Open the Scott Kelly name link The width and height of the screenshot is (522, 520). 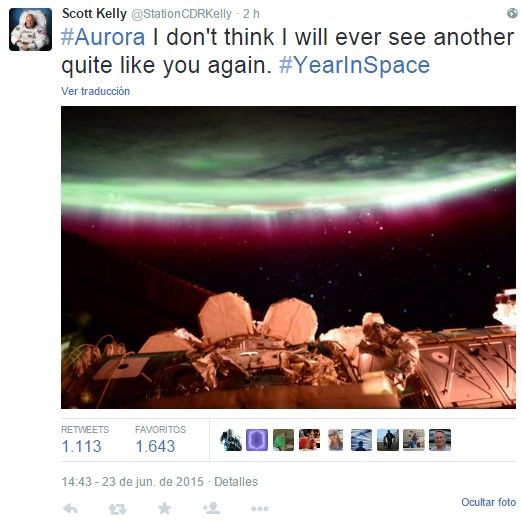94,14
